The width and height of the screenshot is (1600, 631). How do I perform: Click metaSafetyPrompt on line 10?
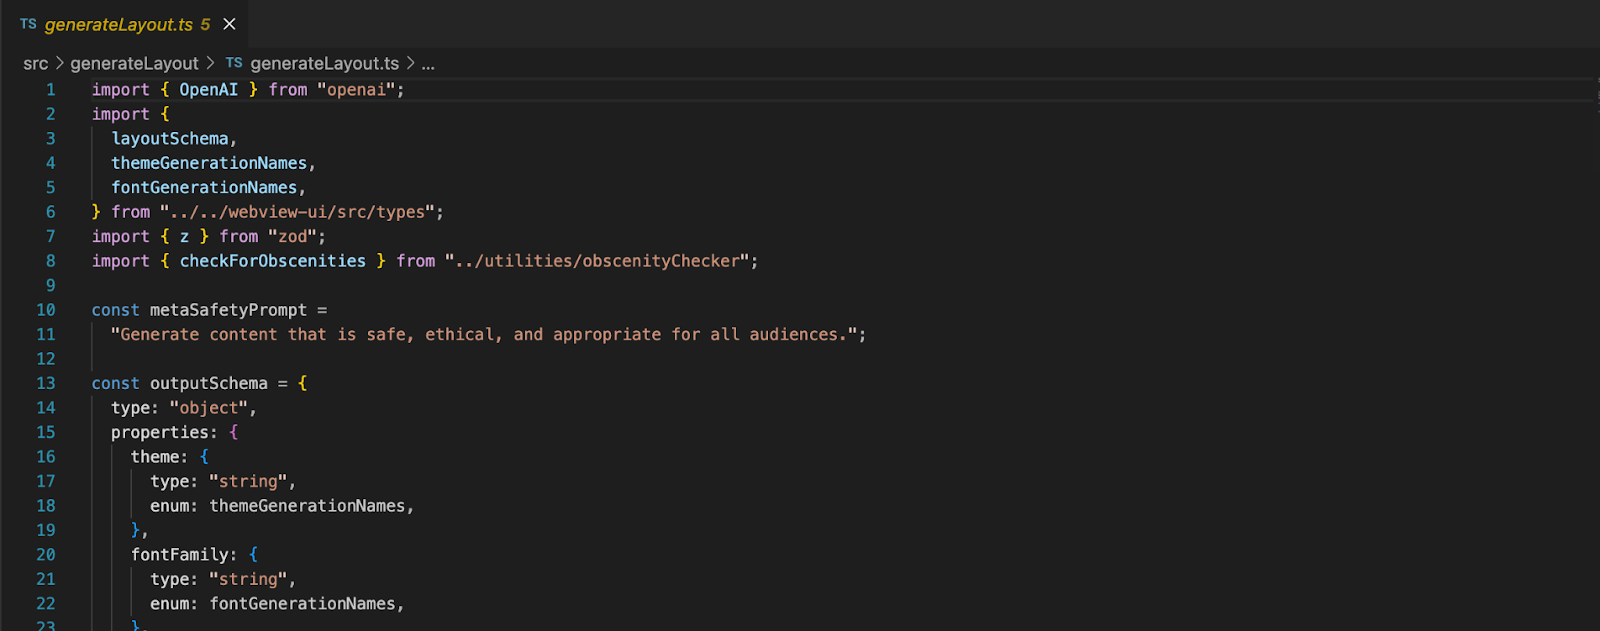[x=229, y=310]
